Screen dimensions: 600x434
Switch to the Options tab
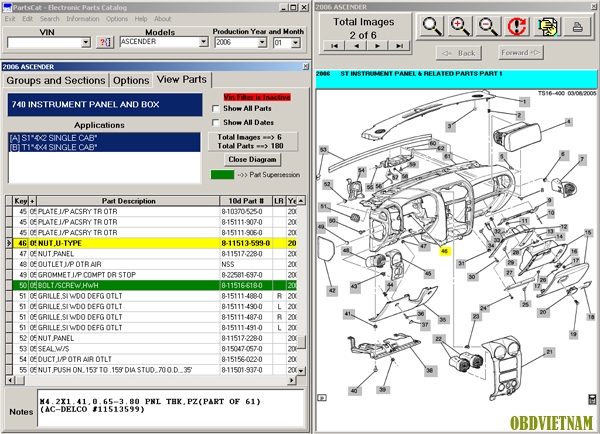[131, 80]
